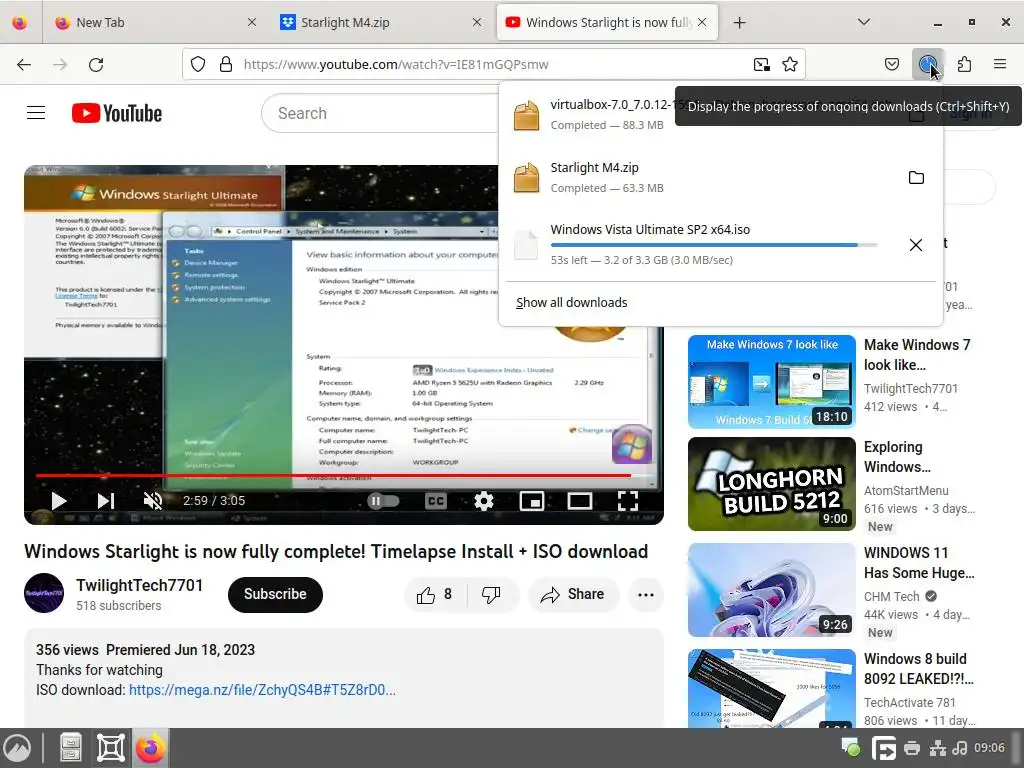Image resolution: width=1024 pixels, height=768 pixels.
Task: Save page to Pocket
Action: point(891,64)
